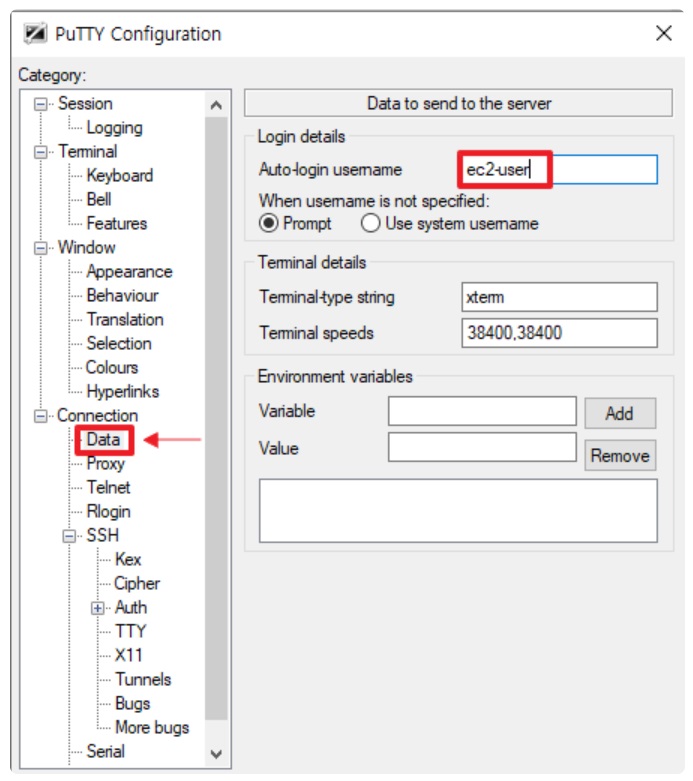Open the Proxy settings
Viewport: 693px width, 781px height.
(106, 464)
